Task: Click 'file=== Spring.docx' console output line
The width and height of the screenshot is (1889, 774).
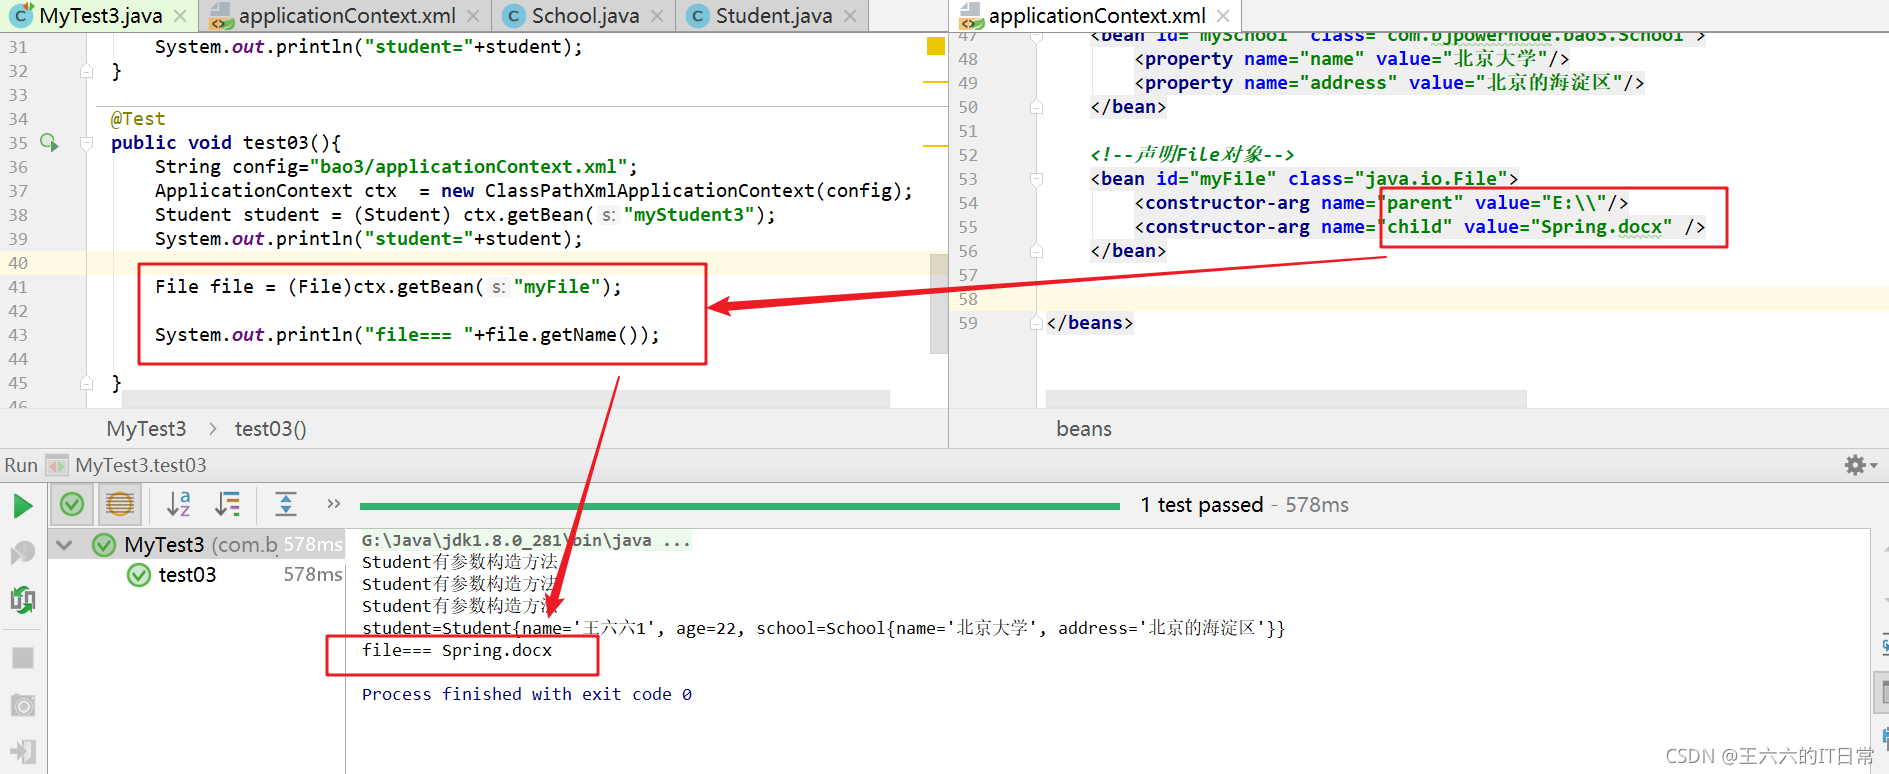Action: pos(457,650)
